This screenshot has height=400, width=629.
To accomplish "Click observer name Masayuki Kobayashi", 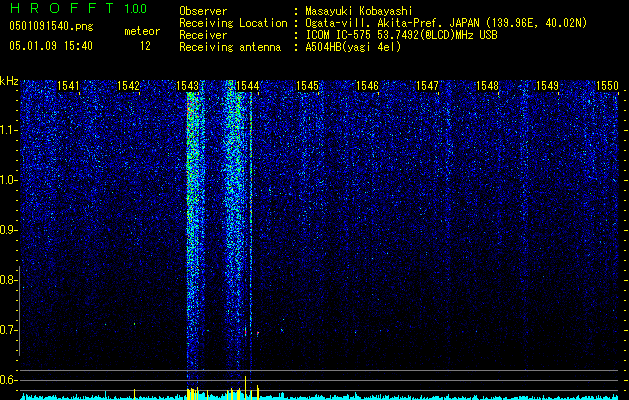I will [x=359, y=11].
